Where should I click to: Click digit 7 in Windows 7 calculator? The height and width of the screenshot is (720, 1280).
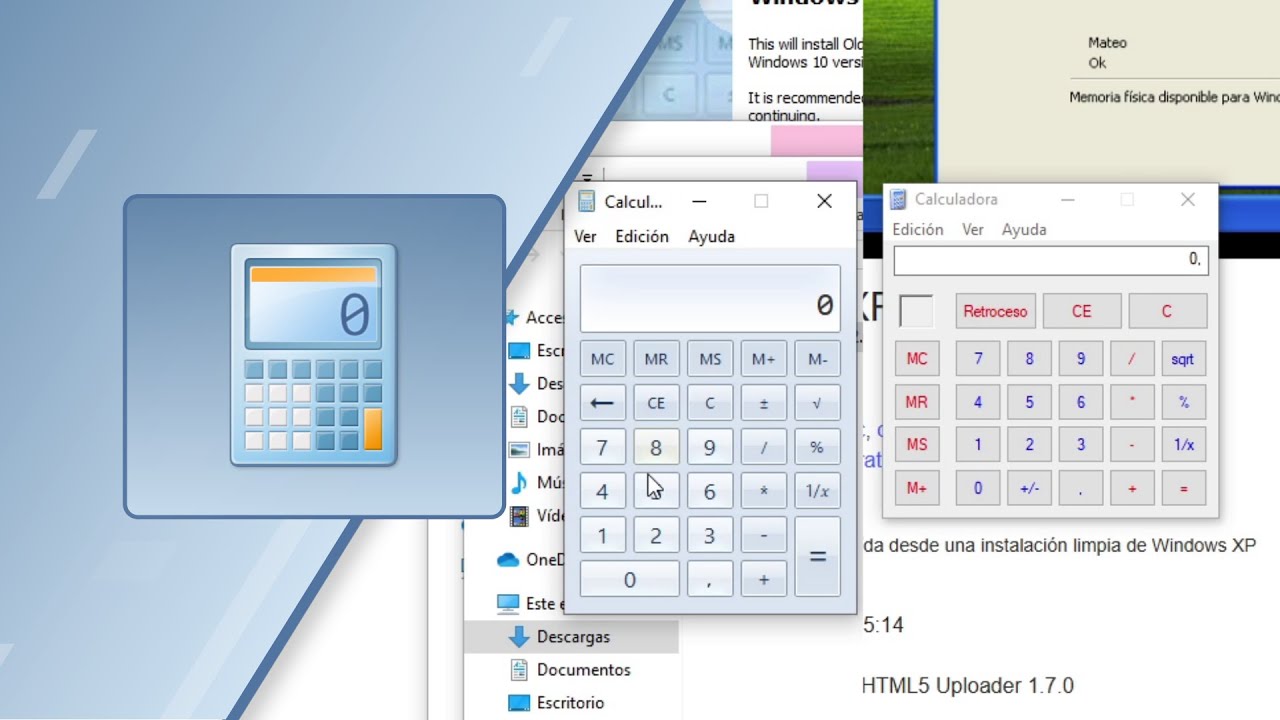[x=602, y=447]
